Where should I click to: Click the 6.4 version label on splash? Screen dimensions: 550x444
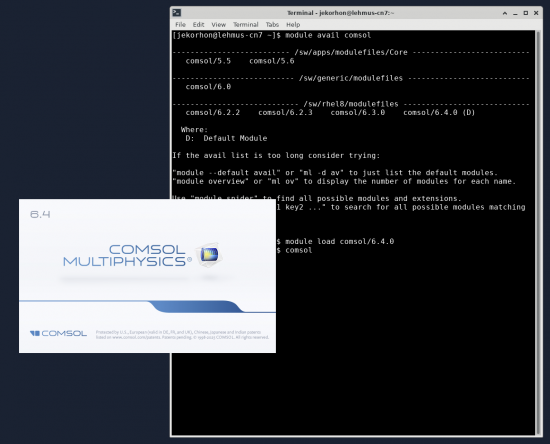(x=40, y=214)
